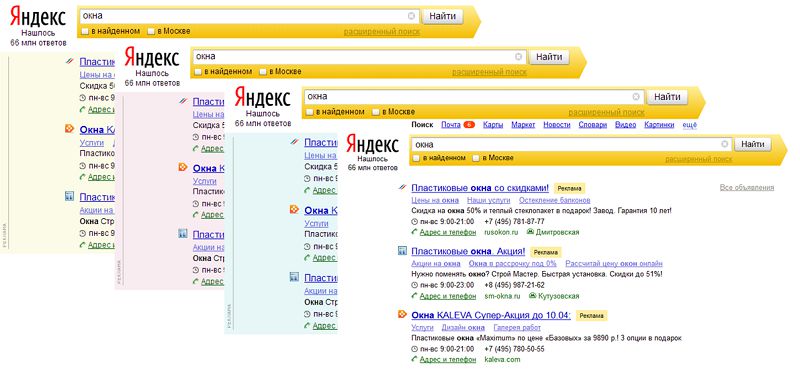Switch to the Новости service tab

coord(557,125)
